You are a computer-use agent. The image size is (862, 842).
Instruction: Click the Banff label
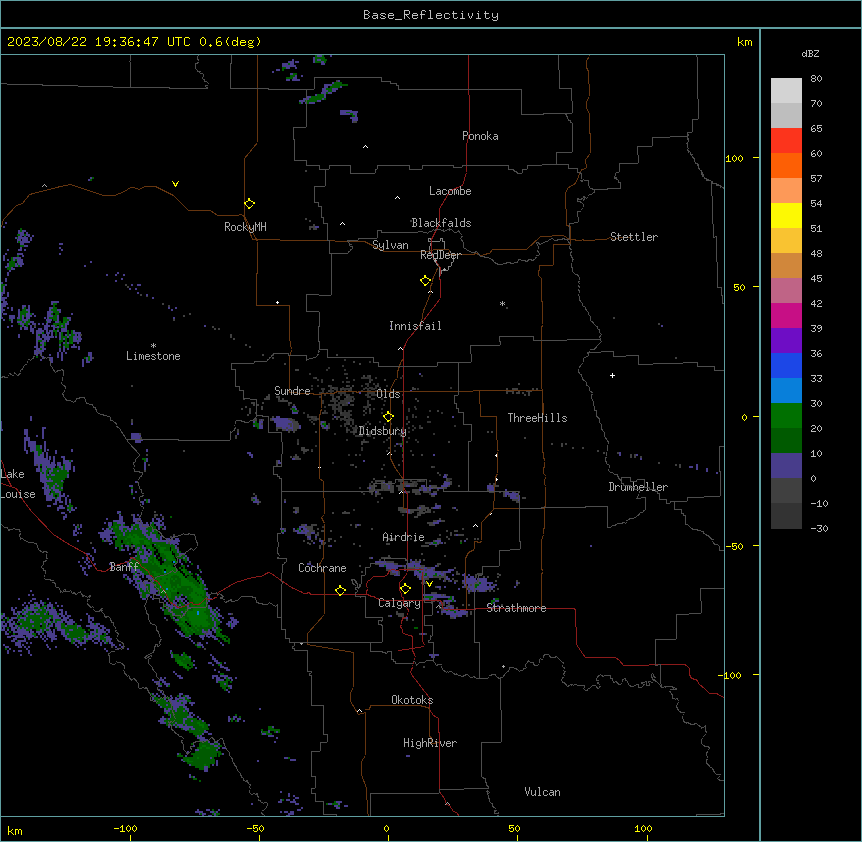124,567
